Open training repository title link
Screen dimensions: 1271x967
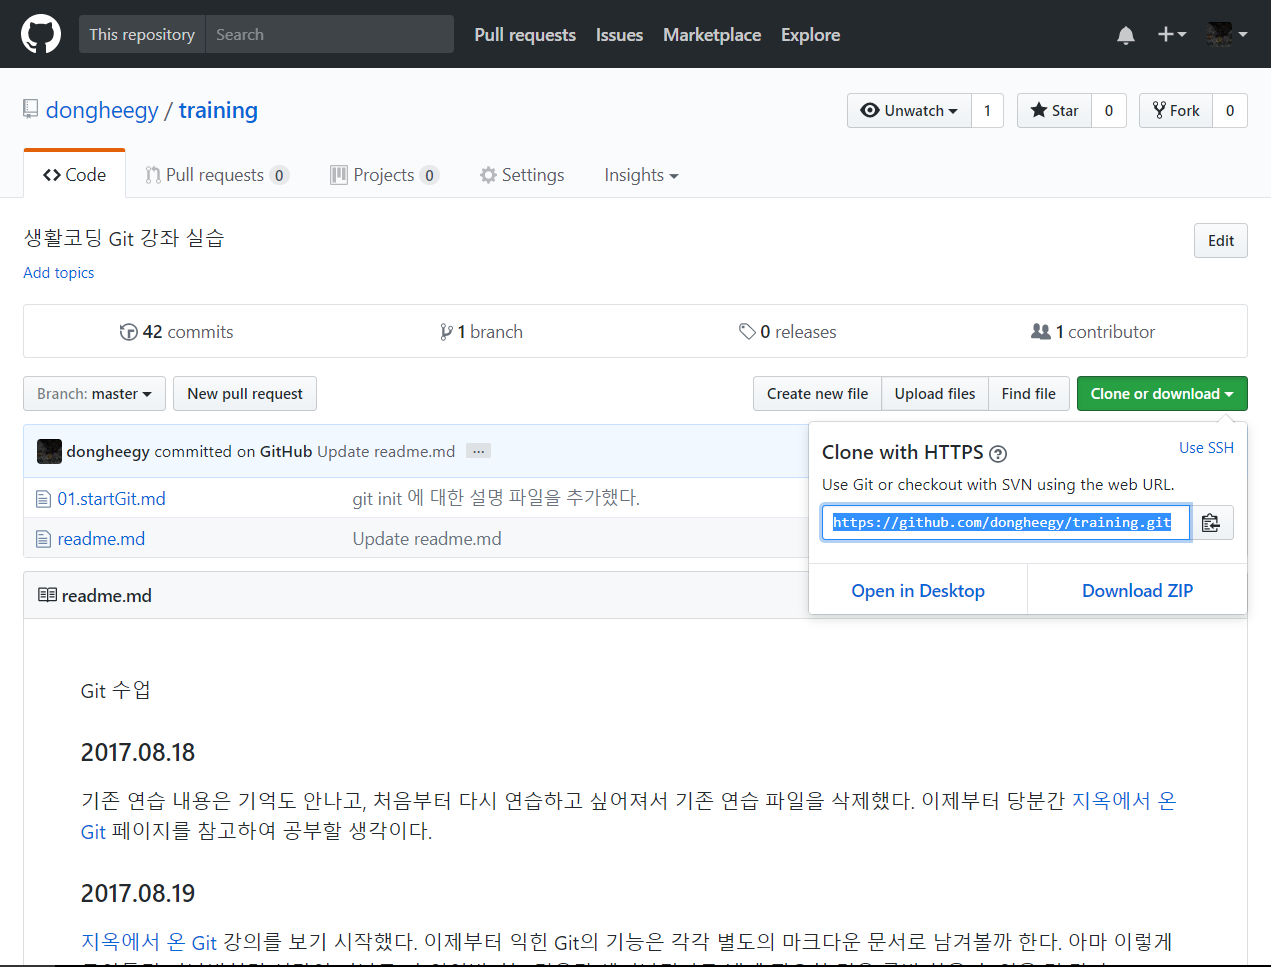[218, 110]
